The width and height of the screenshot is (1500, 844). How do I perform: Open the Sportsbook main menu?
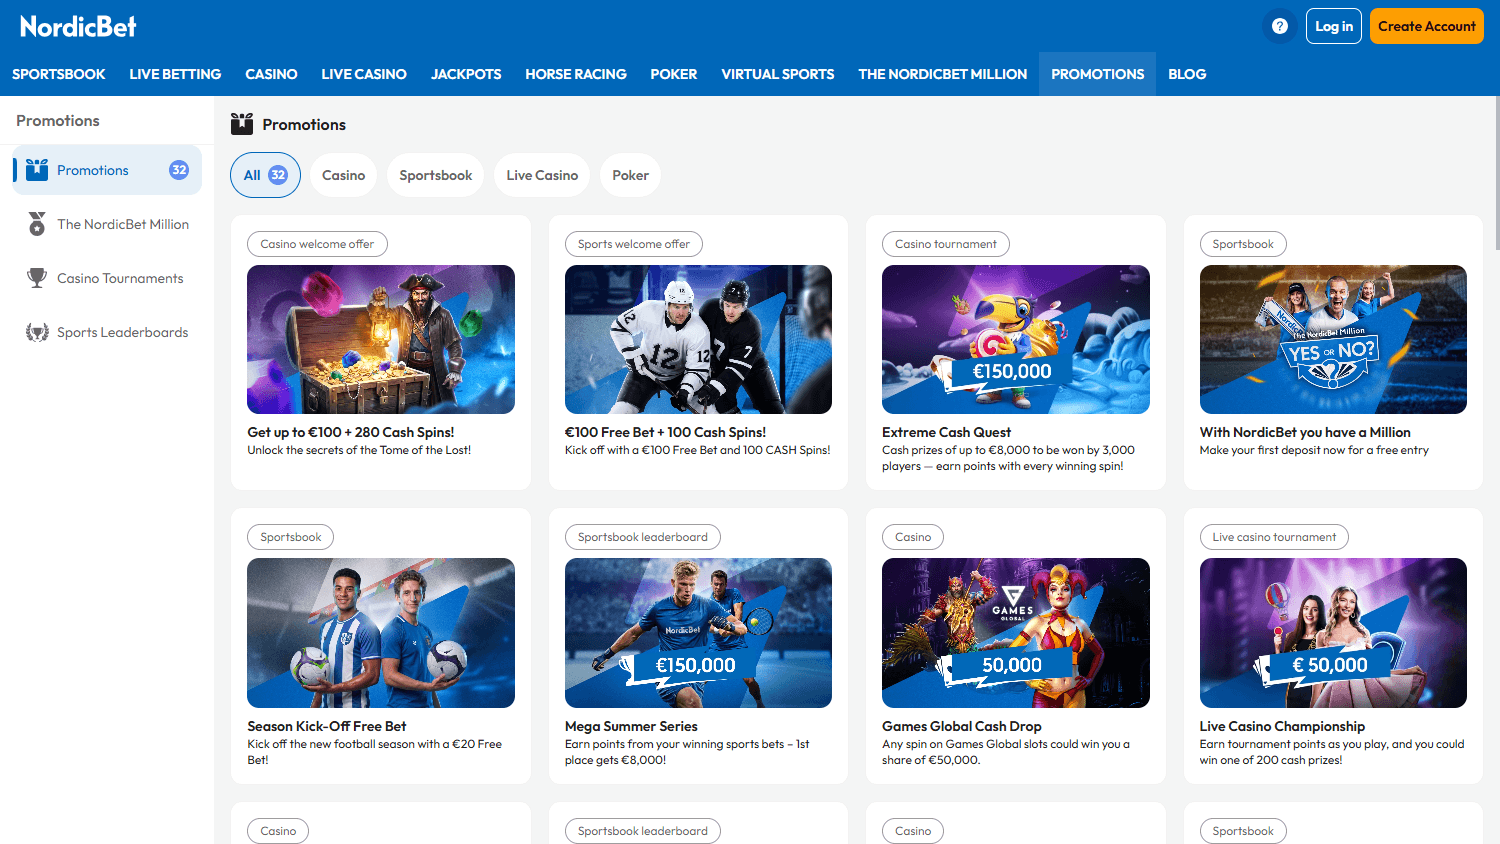[59, 74]
